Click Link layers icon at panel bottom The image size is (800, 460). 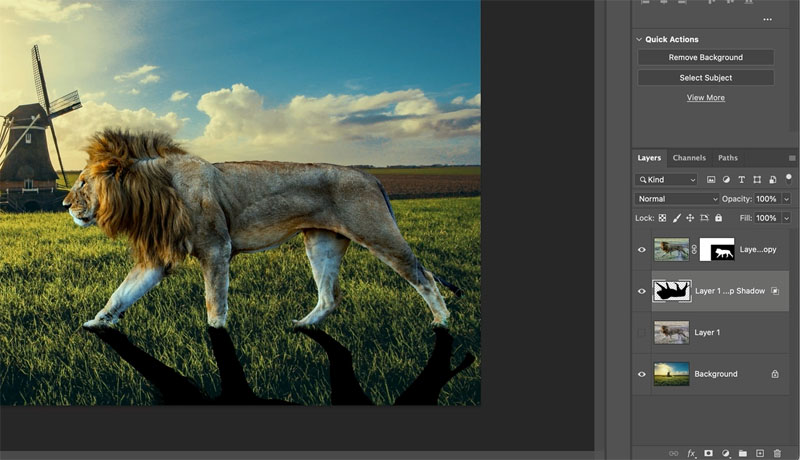(673, 453)
